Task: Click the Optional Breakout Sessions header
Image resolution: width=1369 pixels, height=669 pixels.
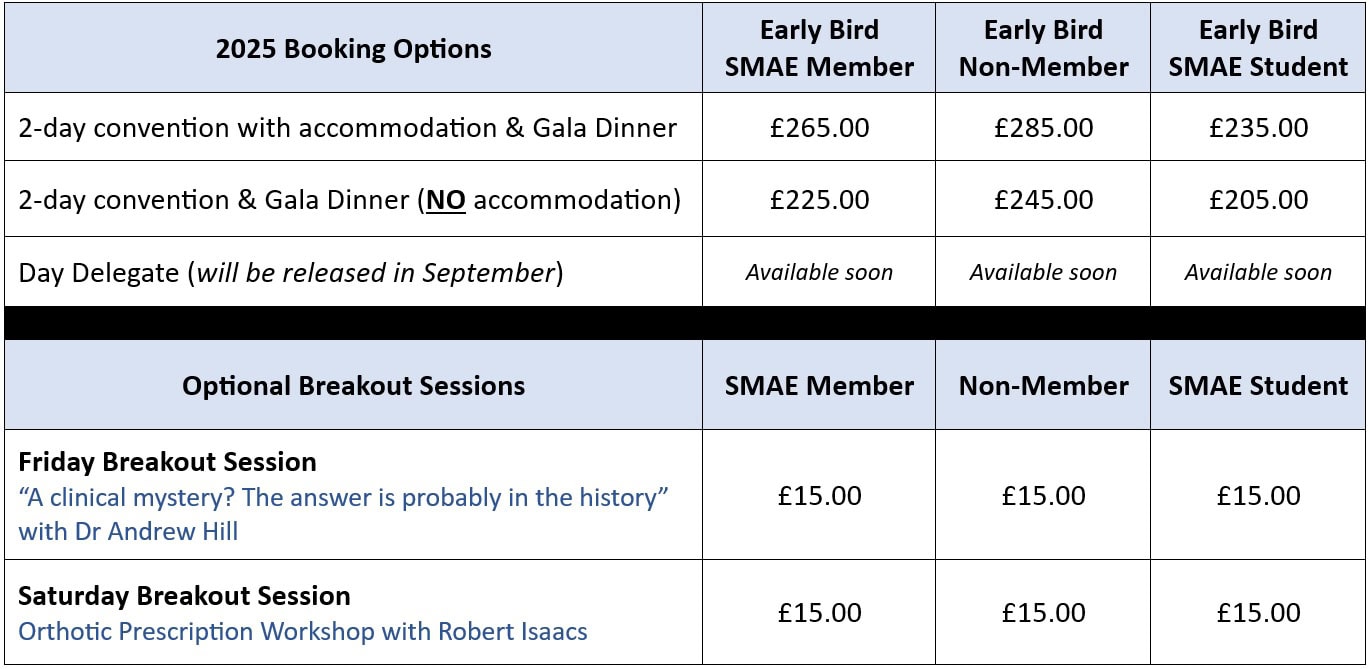Action: click(x=353, y=386)
